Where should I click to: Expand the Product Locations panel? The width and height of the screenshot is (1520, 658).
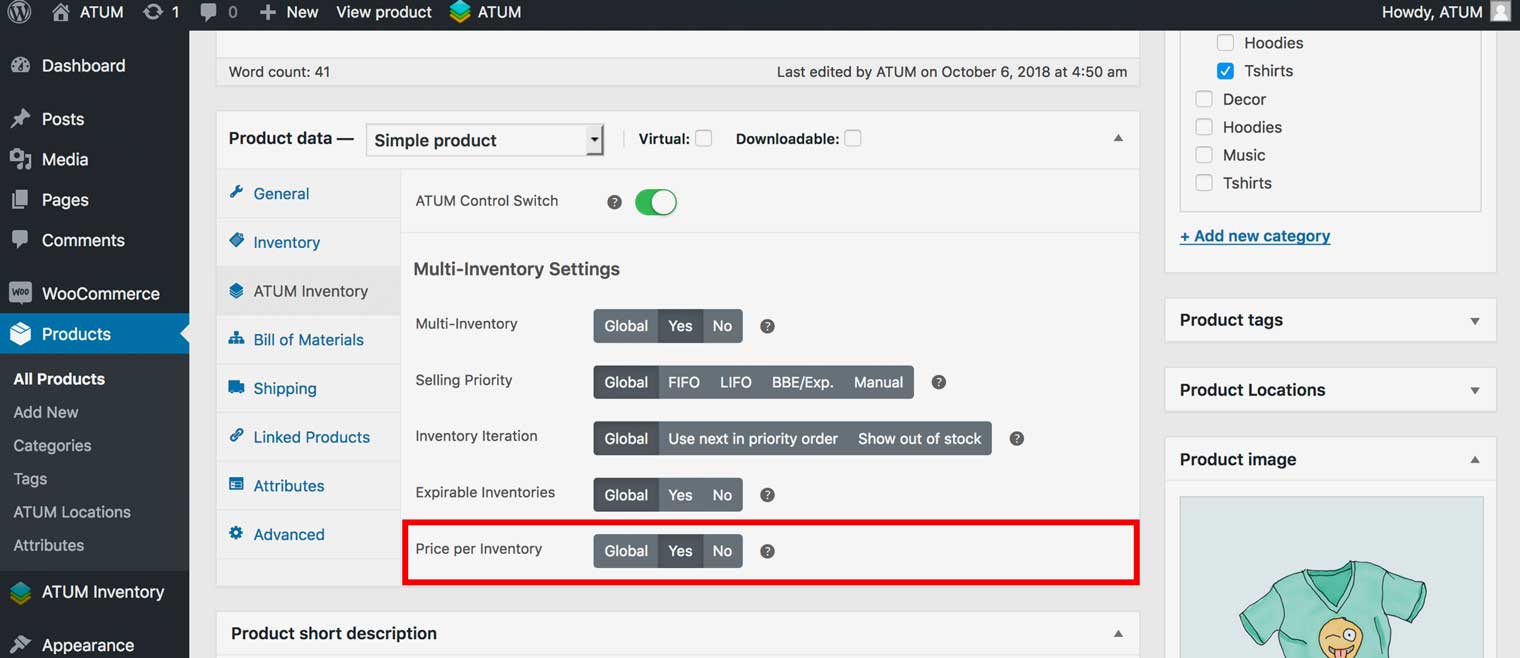1474,391
